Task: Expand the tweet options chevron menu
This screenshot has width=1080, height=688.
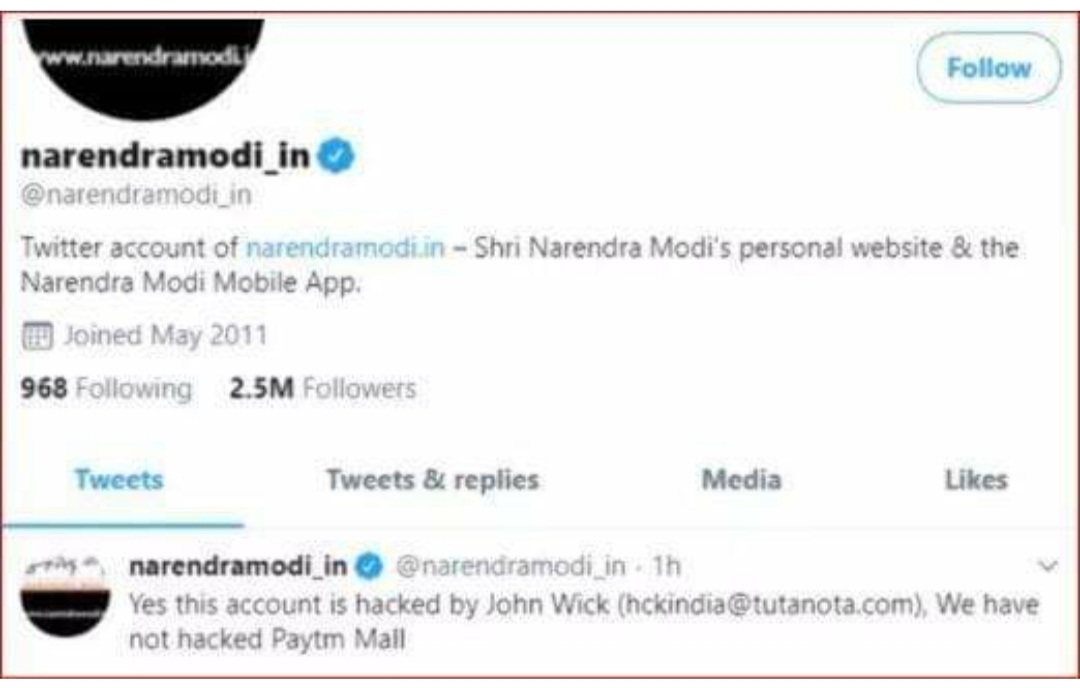Action: (1048, 567)
